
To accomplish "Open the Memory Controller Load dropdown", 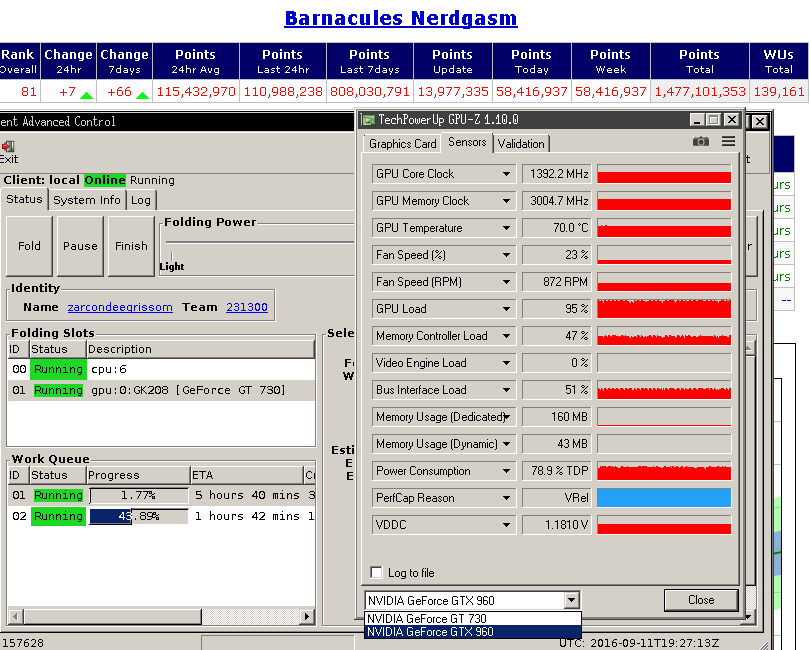I will coord(506,336).
